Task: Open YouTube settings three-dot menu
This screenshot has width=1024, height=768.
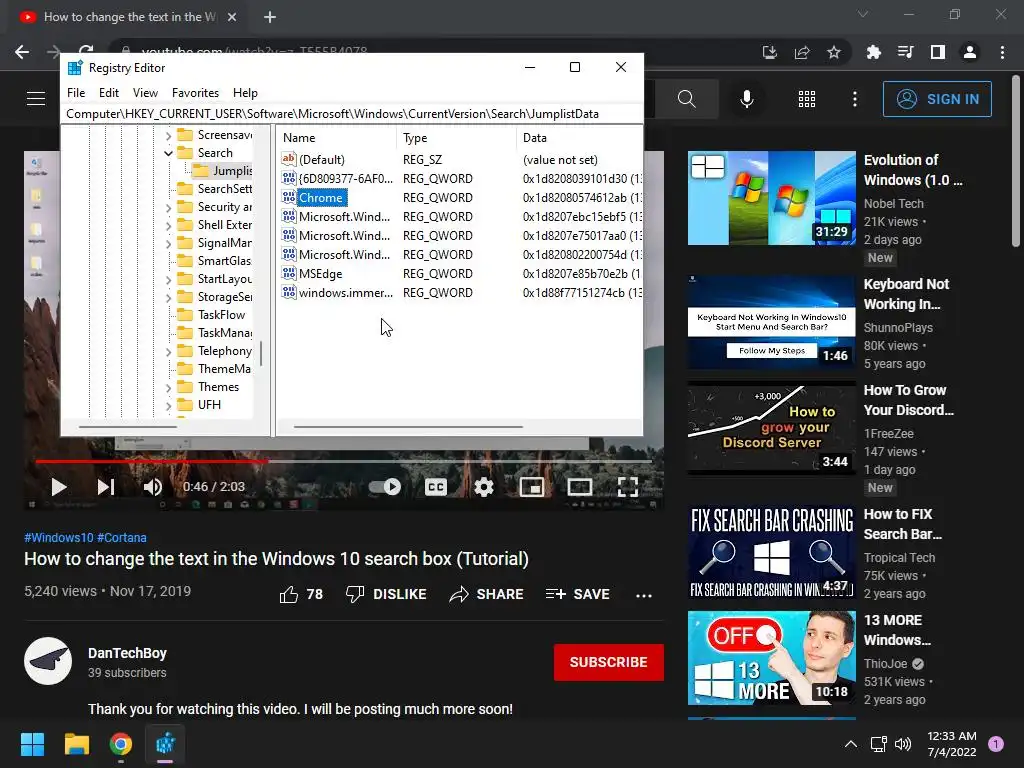Action: tap(855, 99)
